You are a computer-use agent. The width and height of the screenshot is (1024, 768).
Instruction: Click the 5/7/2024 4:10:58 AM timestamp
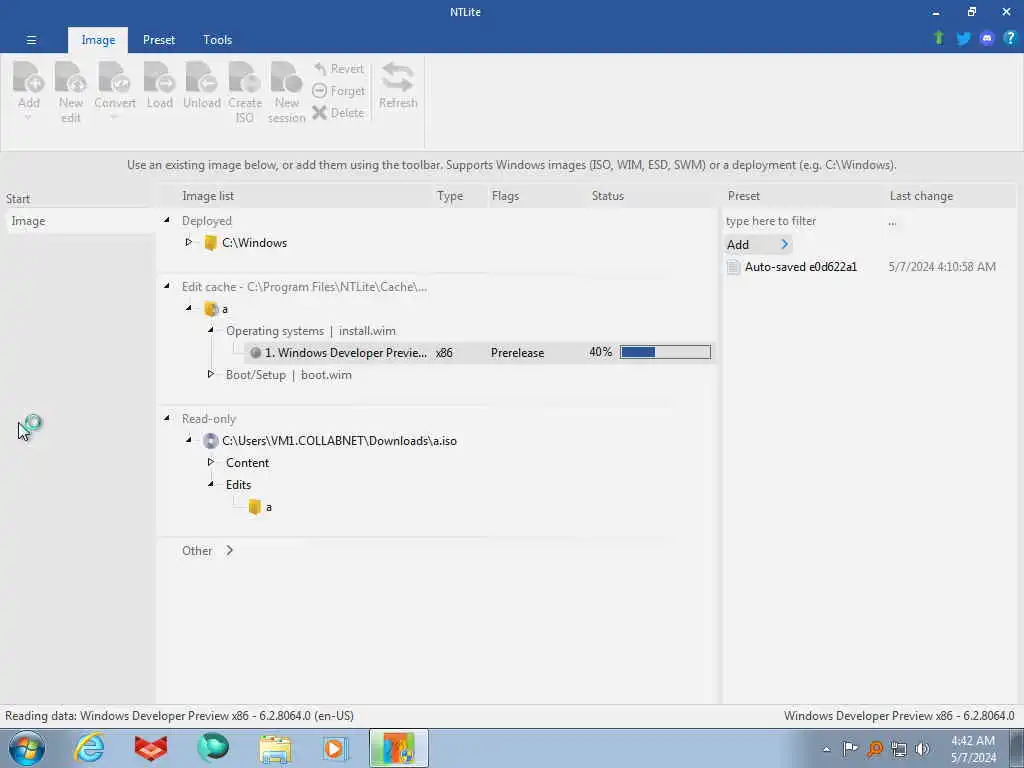point(942,266)
